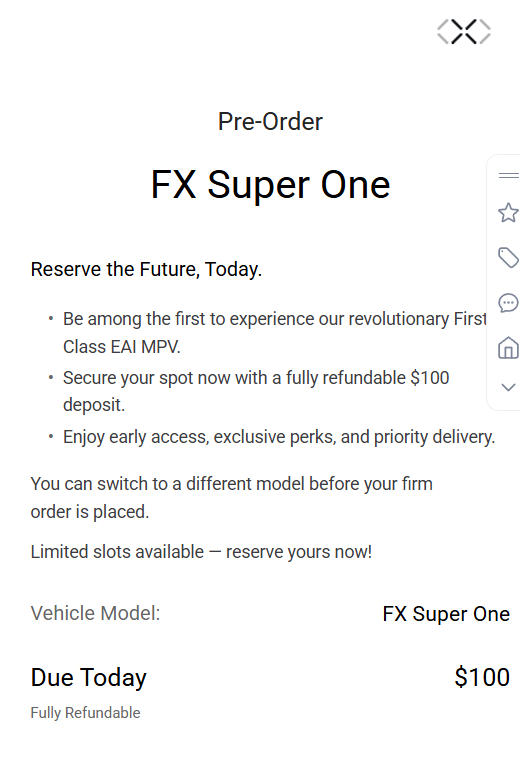Click the Limited slots available text
This screenshot has height=783, width=520.
tap(201, 552)
